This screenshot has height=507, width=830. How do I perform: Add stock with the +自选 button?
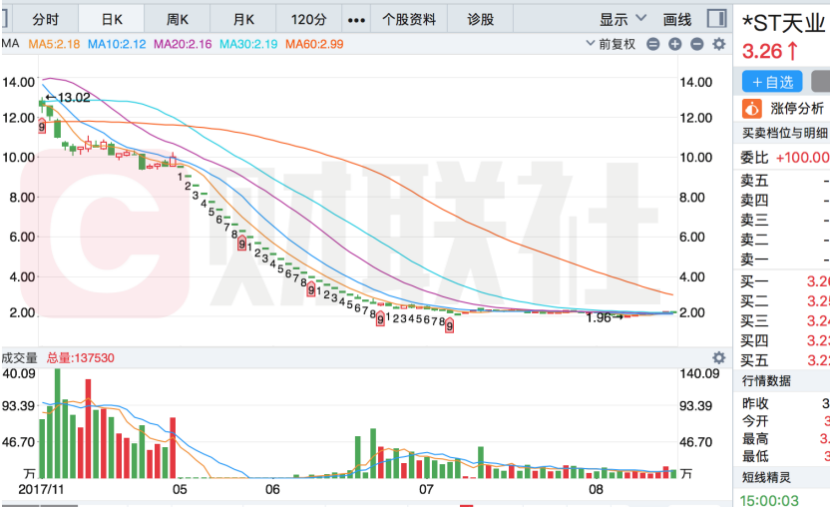[772, 81]
